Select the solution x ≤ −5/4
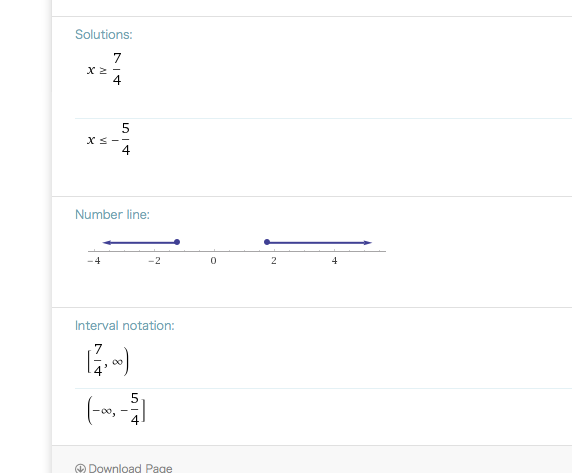 [109, 139]
